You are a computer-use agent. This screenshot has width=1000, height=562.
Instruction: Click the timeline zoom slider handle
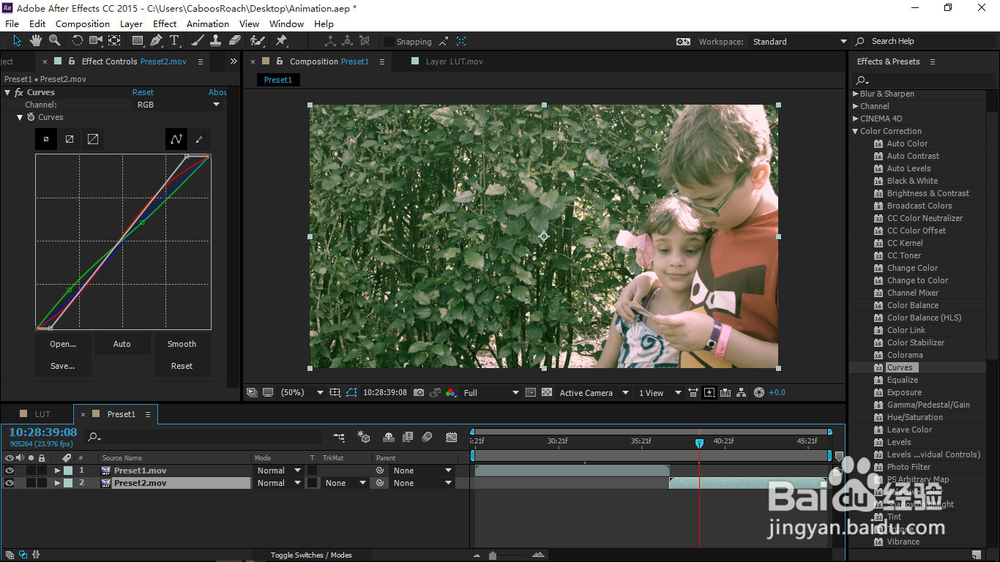[x=492, y=556]
